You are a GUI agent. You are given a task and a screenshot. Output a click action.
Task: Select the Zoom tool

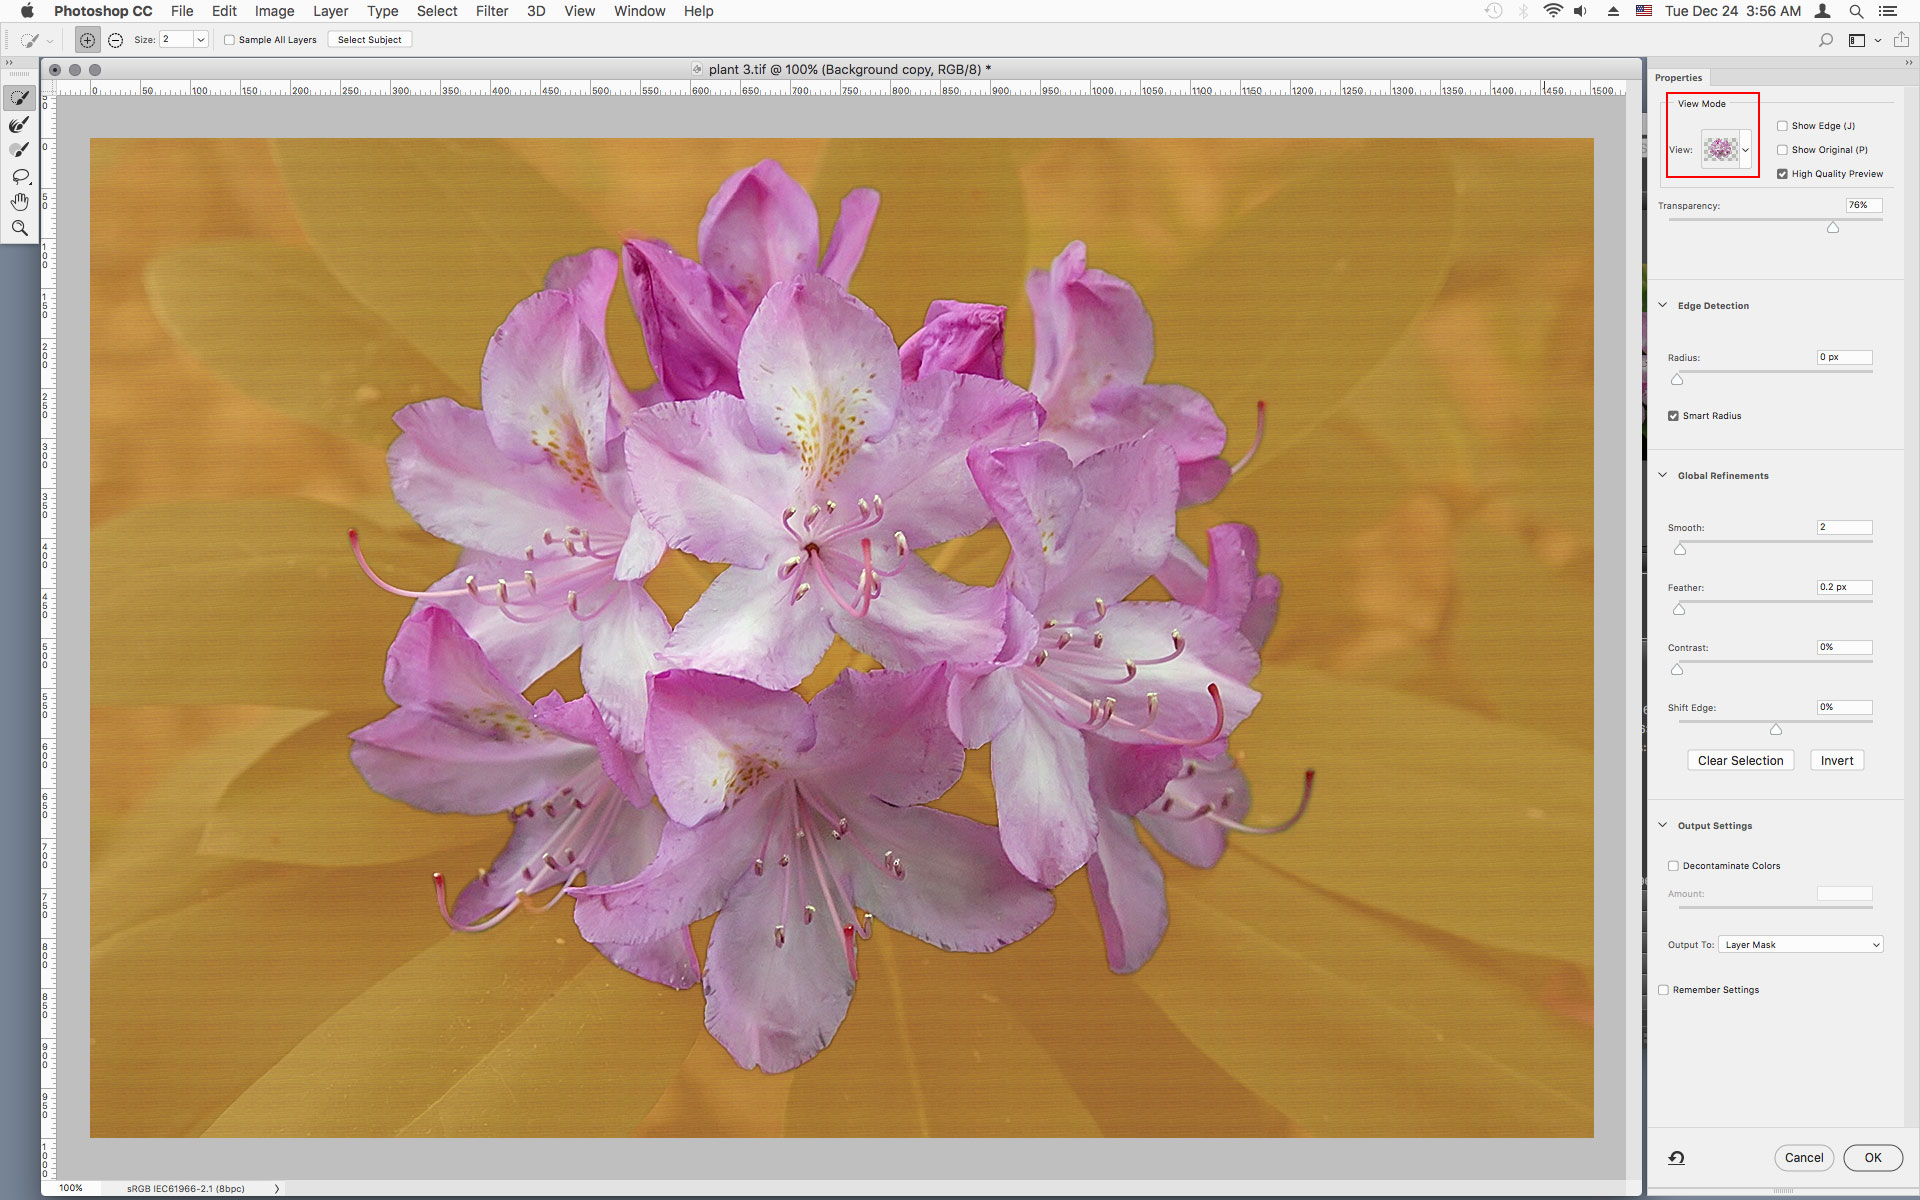click(x=19, y=228)
